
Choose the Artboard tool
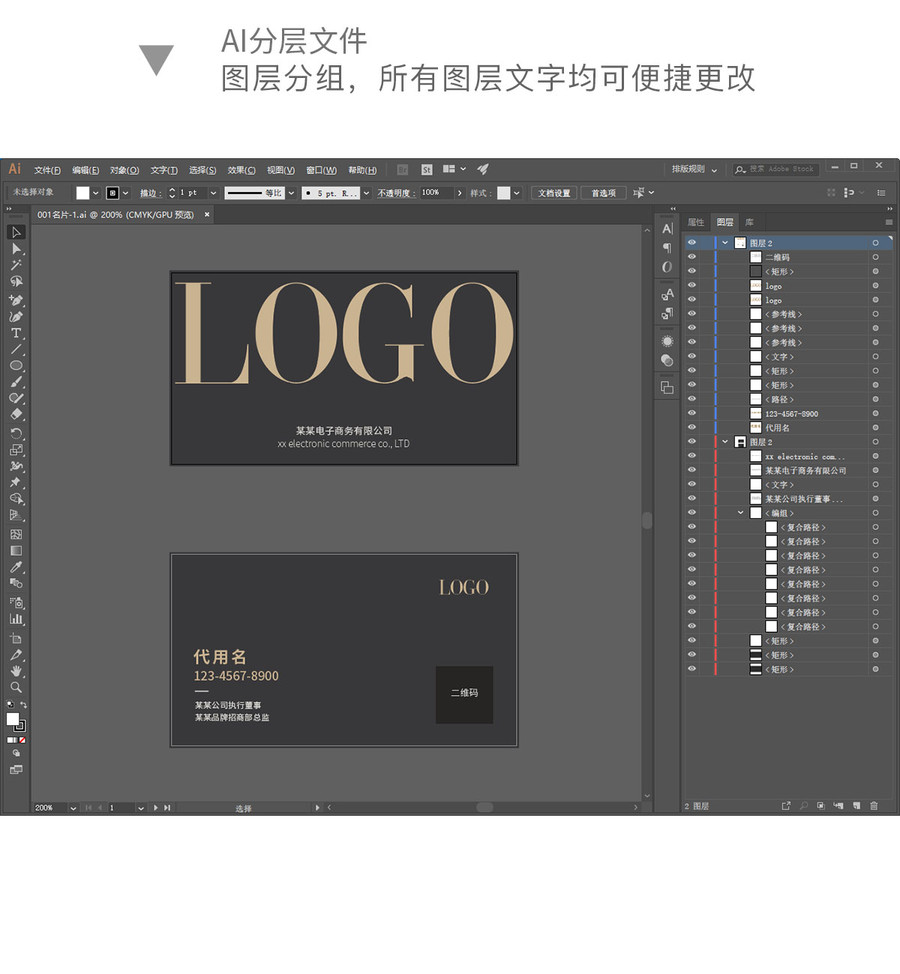(x=16, y=638)
